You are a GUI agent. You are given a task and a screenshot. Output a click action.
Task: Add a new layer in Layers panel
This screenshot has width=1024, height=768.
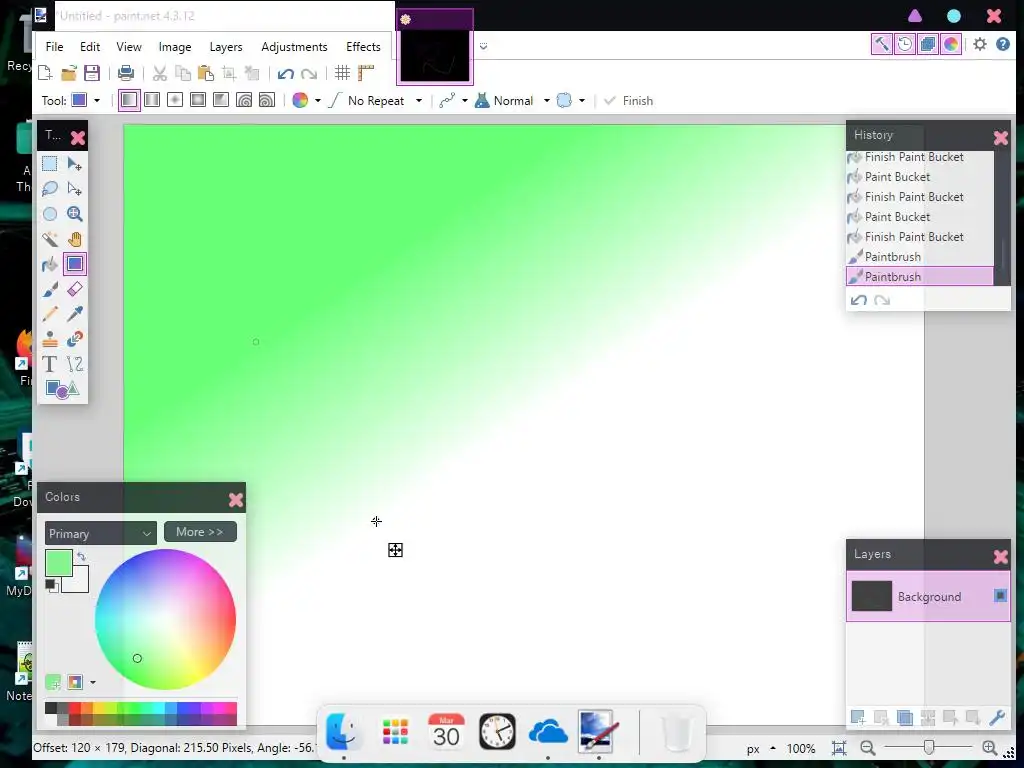pos(858,718)
